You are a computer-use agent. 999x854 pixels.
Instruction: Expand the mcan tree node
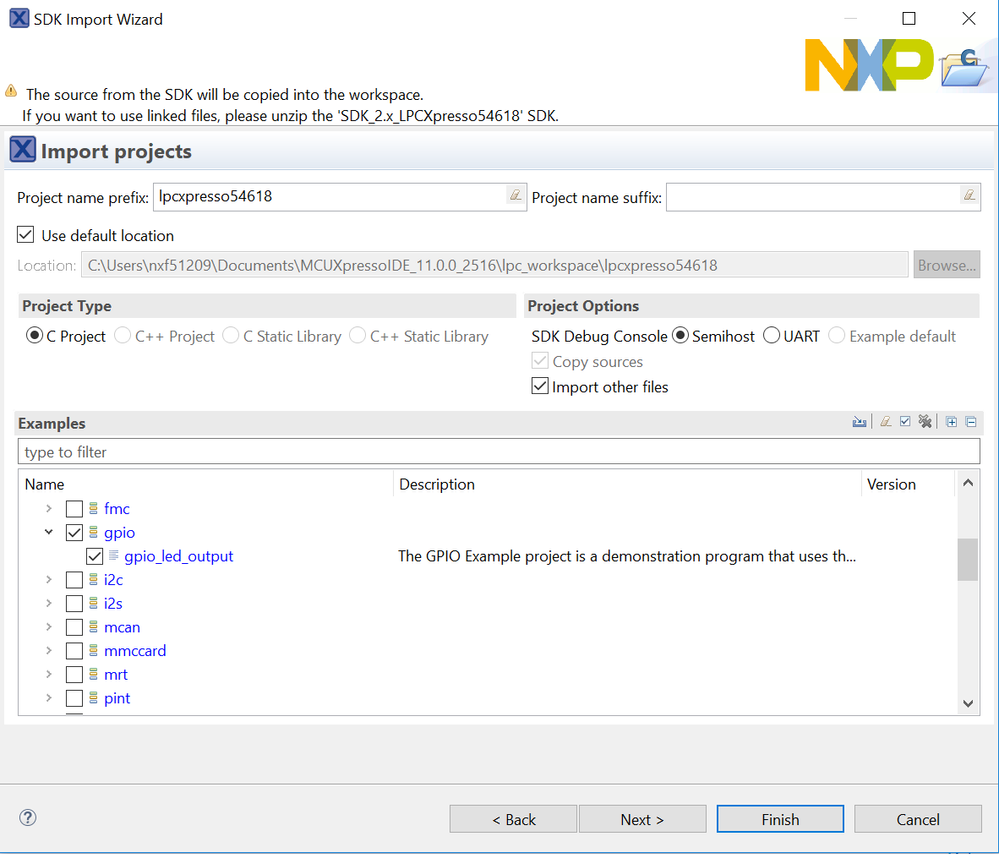click(x=48, y=627)
